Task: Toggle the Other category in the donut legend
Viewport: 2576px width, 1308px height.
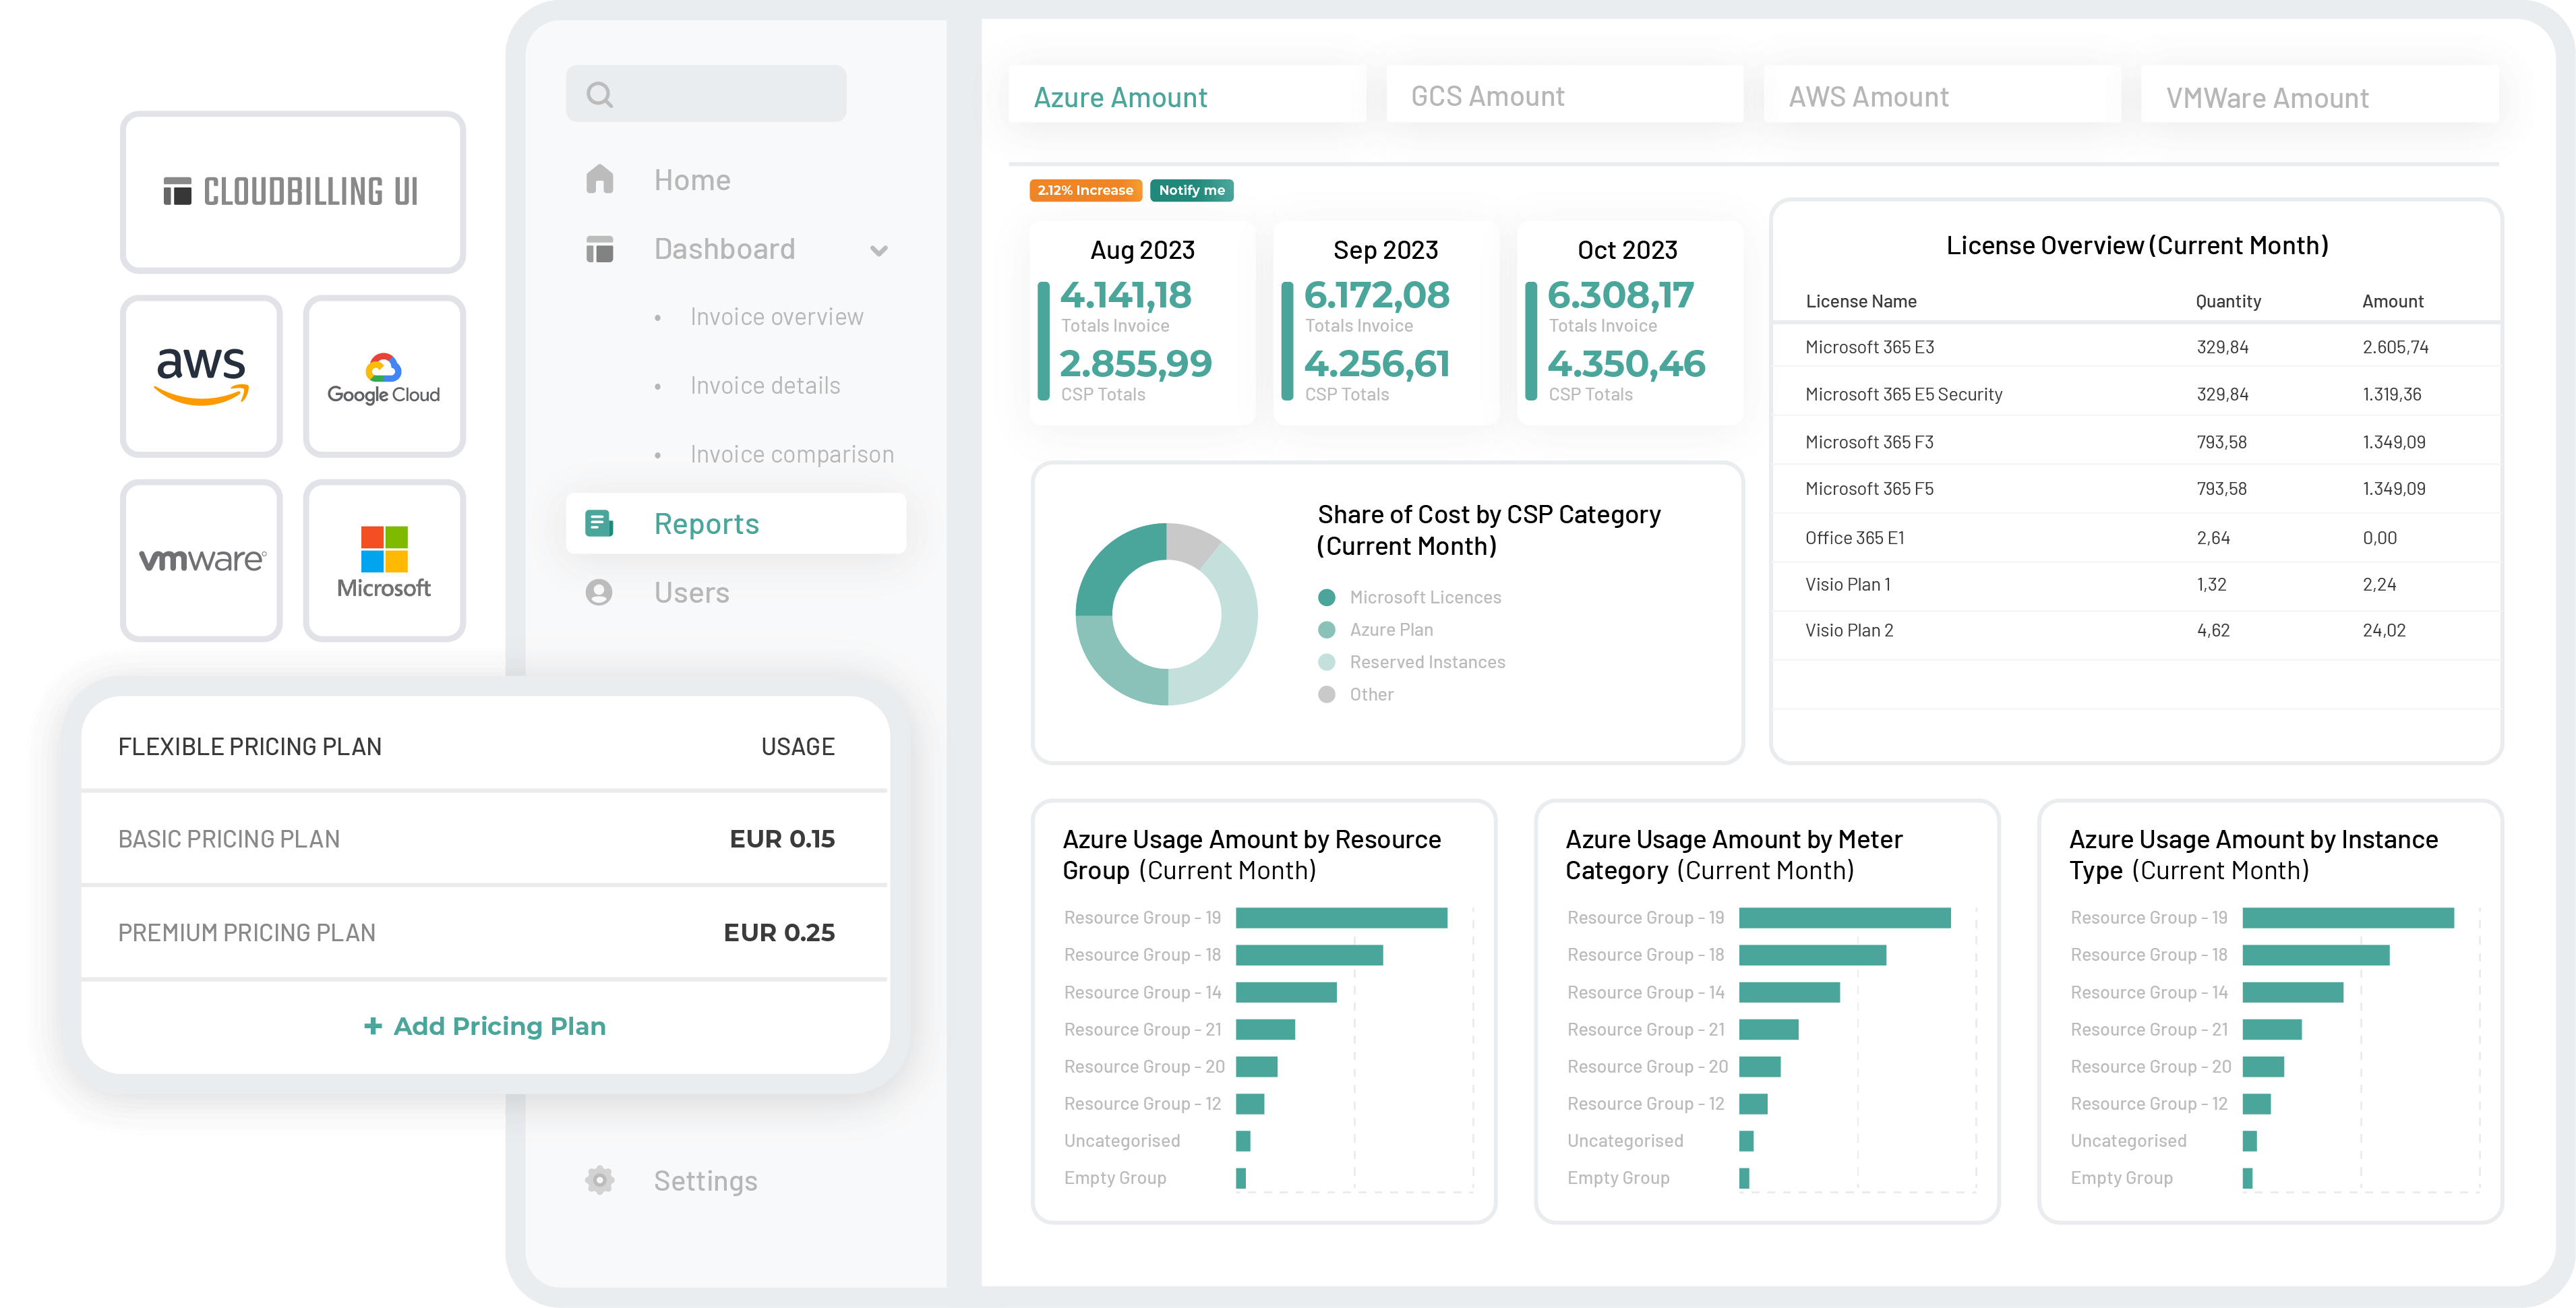Action: coord(1370,693)
